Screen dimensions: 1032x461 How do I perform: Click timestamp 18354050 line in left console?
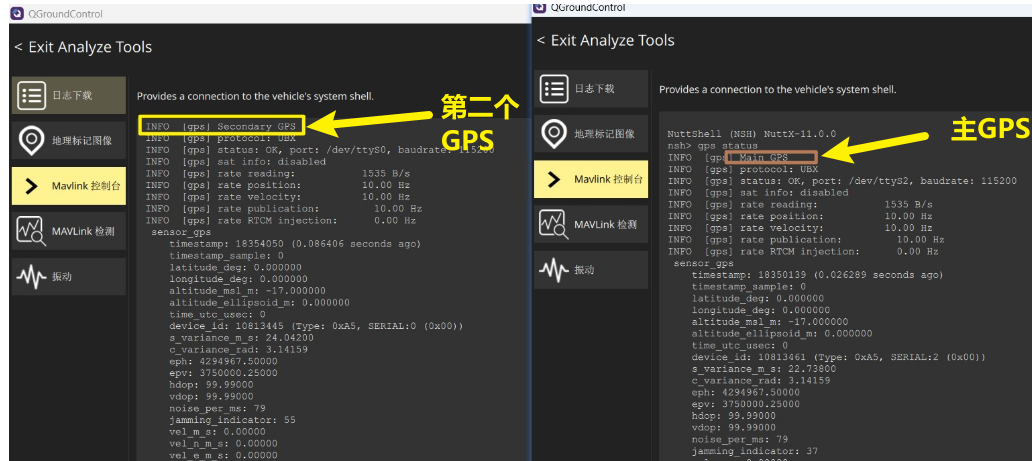(x=295, y=244)
